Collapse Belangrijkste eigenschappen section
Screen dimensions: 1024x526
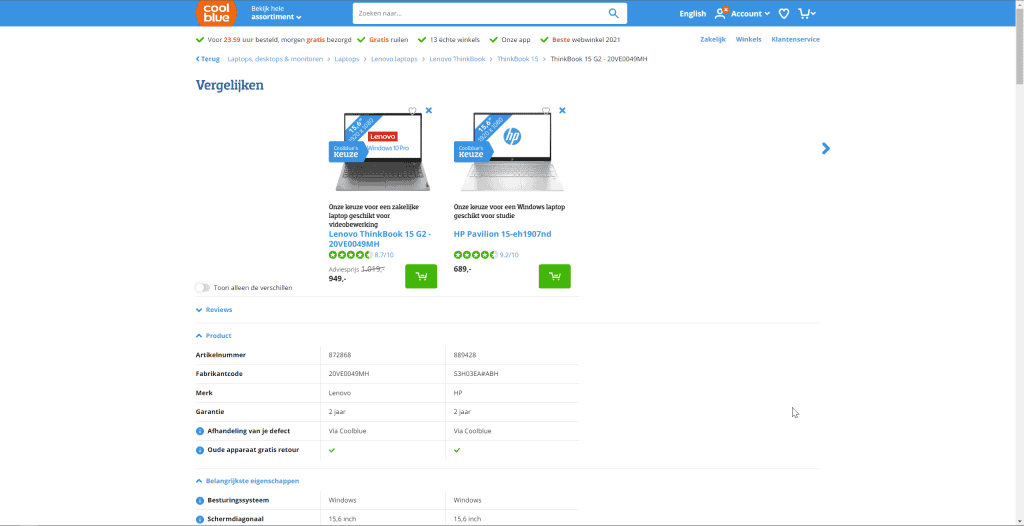[248, 481]
